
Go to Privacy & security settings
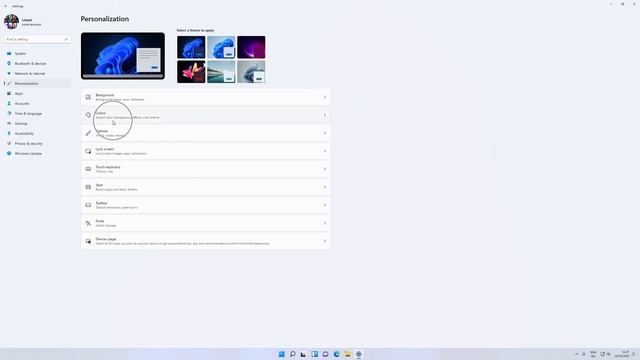[37, 143]
